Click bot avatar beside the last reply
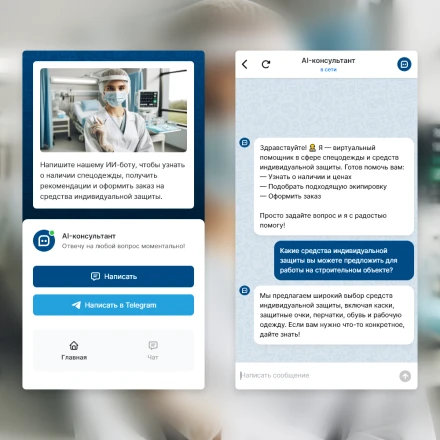 [x=245, y=291]
